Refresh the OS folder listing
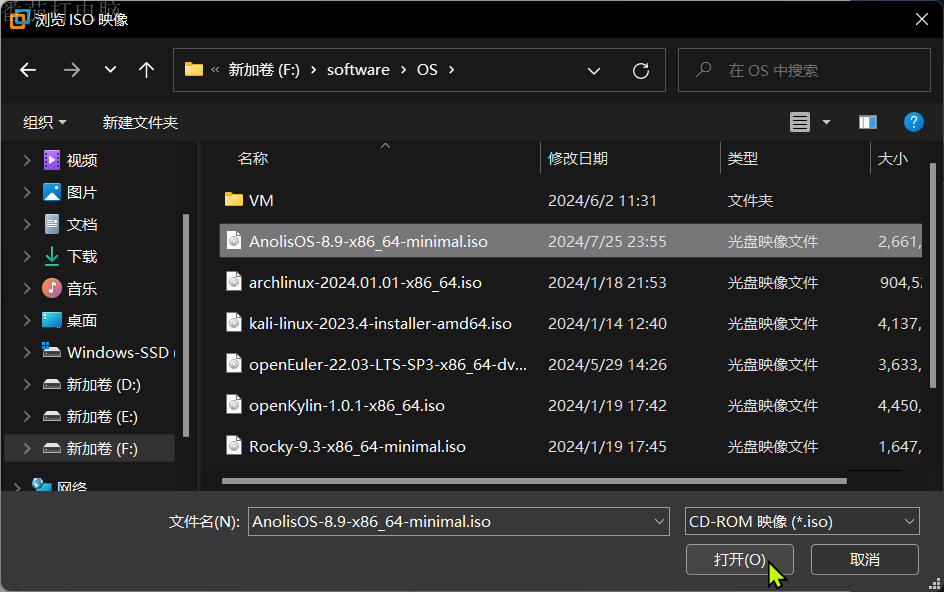Viewport: 944px width, 592px height. (641, 70)
